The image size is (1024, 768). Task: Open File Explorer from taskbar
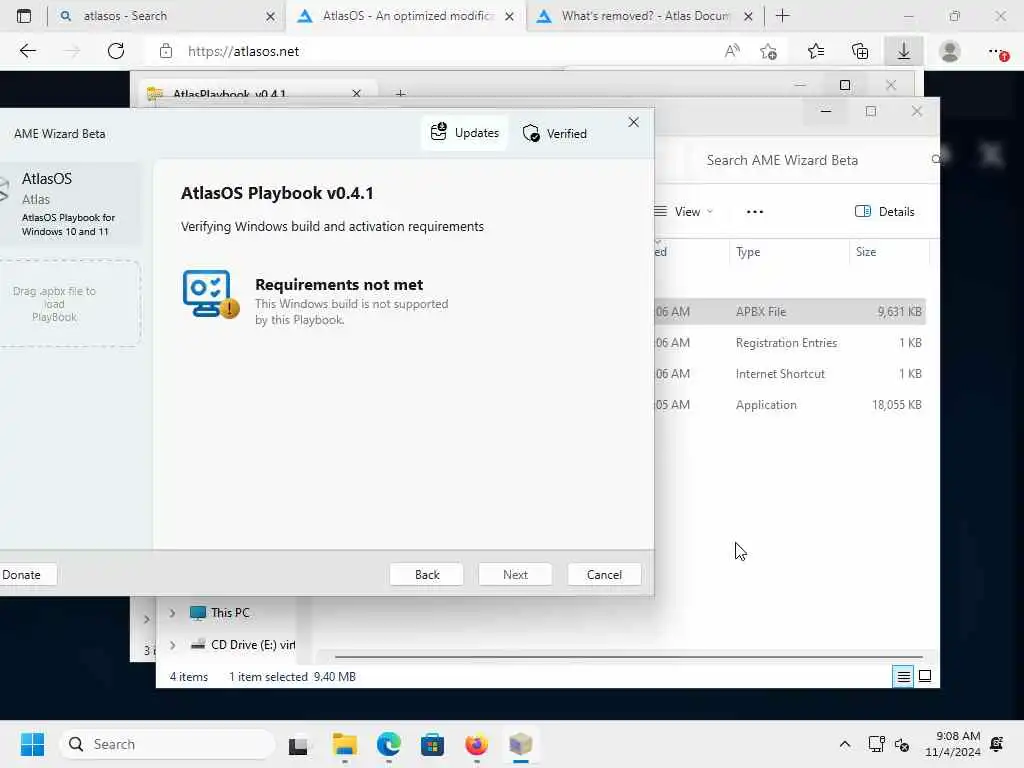[x=344, y=744]
